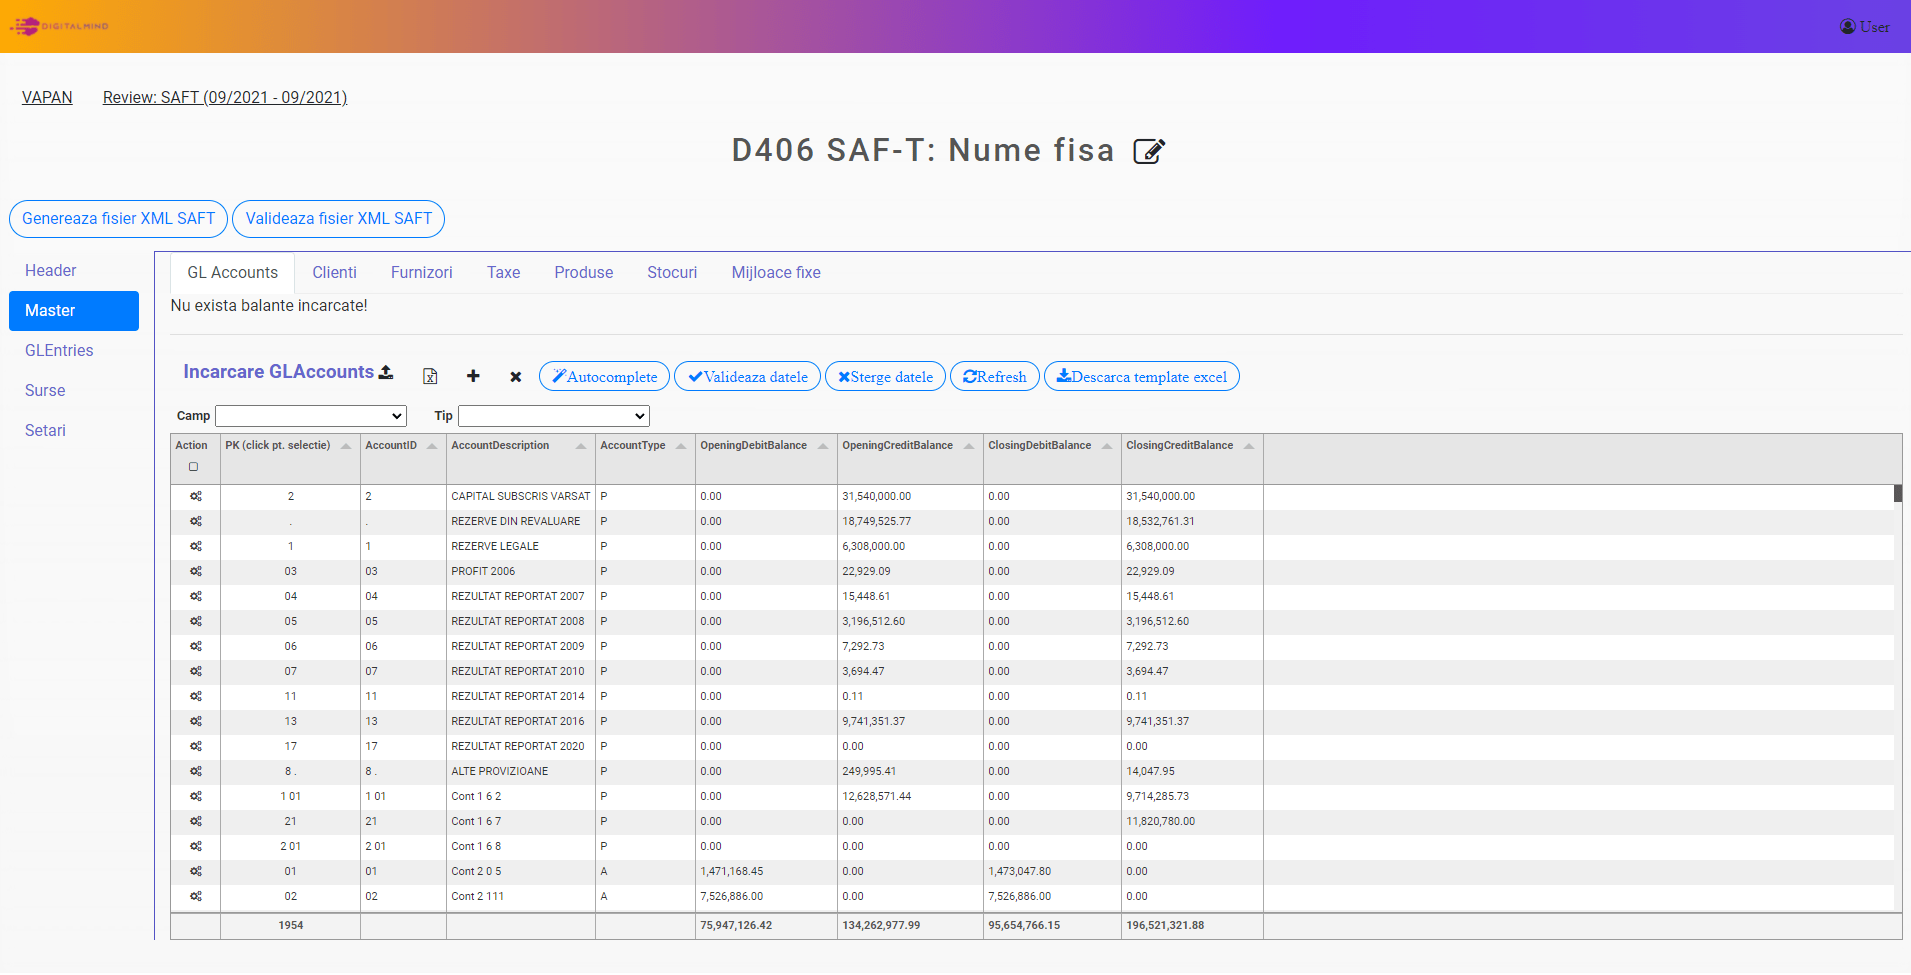Open the Camp dropdown
The height and width of the screenshot is (975, 1911).
click(x=311, y=416)
